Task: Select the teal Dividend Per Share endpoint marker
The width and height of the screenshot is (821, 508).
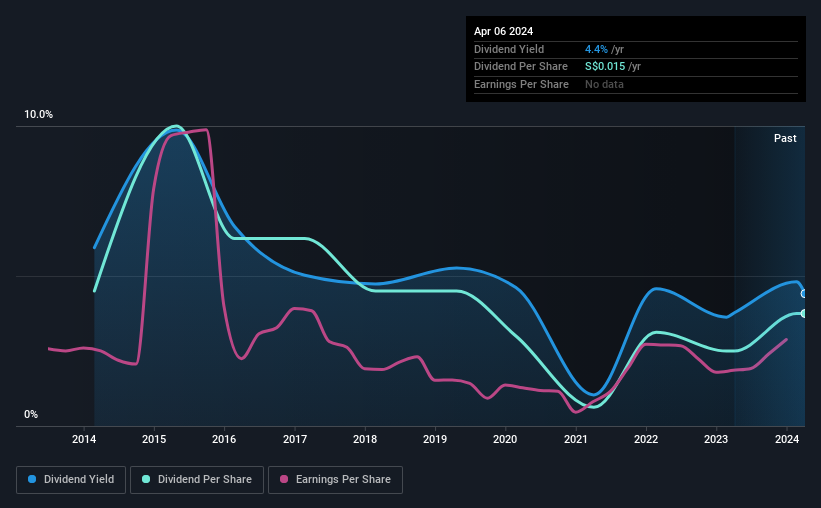Action: tap(804, 313)
